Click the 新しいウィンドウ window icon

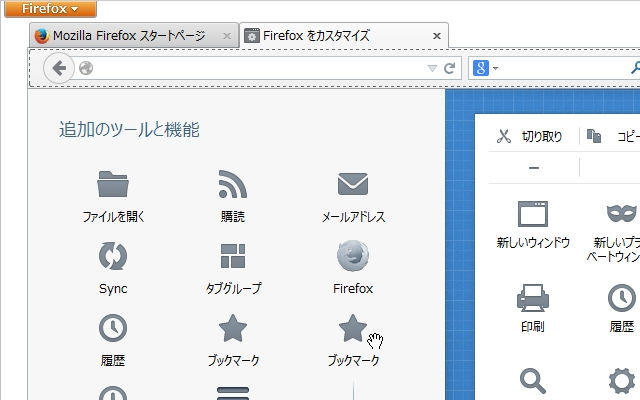click(x=533, y=213)
